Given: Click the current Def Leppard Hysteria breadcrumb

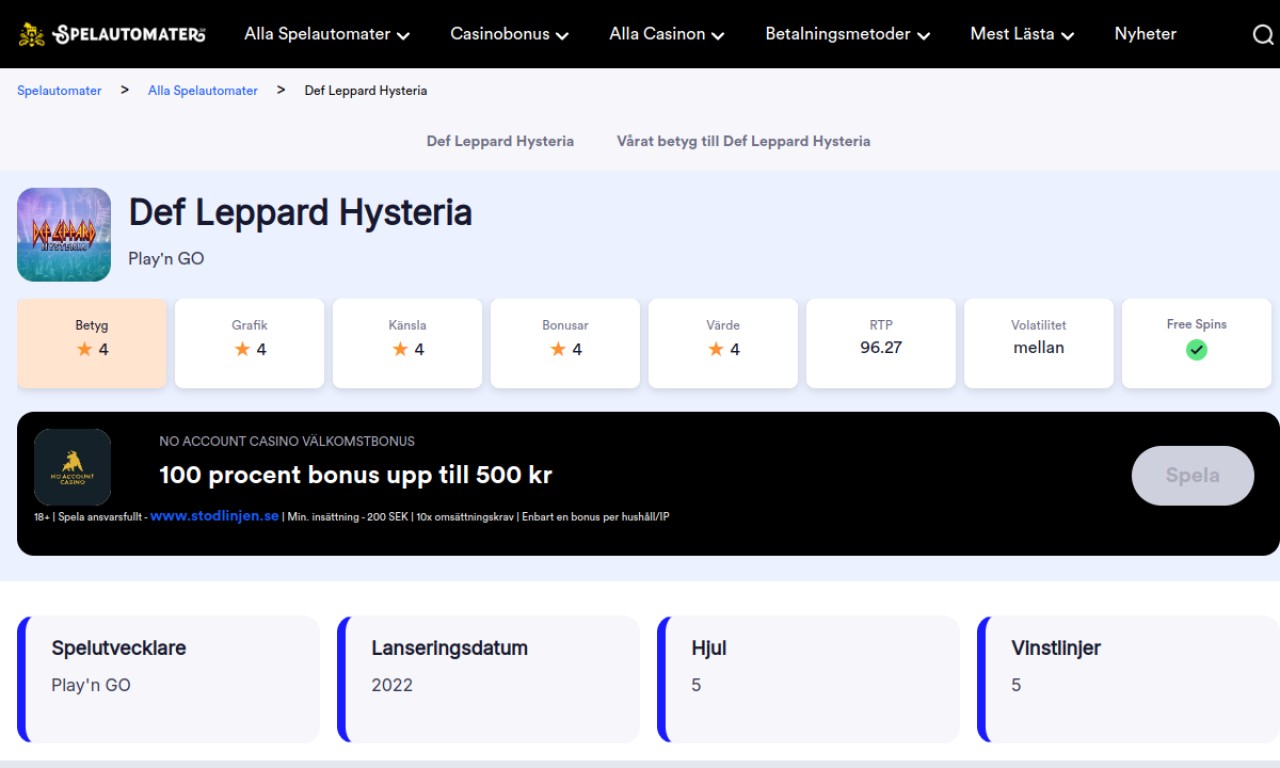Looking at the screenshot, I should click(x=366, y=90).
